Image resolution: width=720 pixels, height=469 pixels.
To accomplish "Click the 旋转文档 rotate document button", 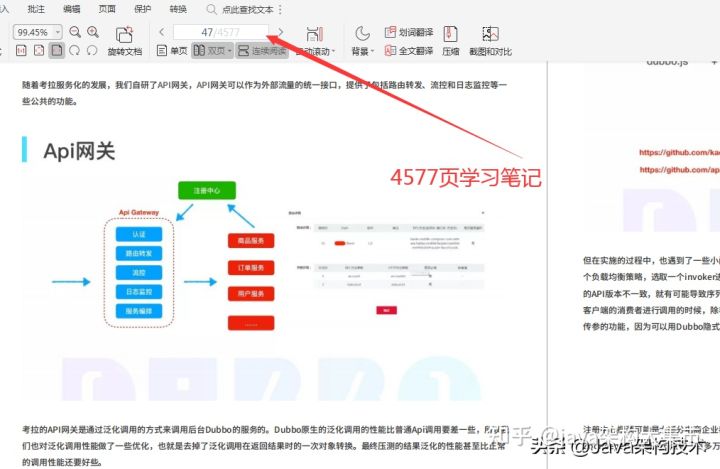I will point(124,40).
